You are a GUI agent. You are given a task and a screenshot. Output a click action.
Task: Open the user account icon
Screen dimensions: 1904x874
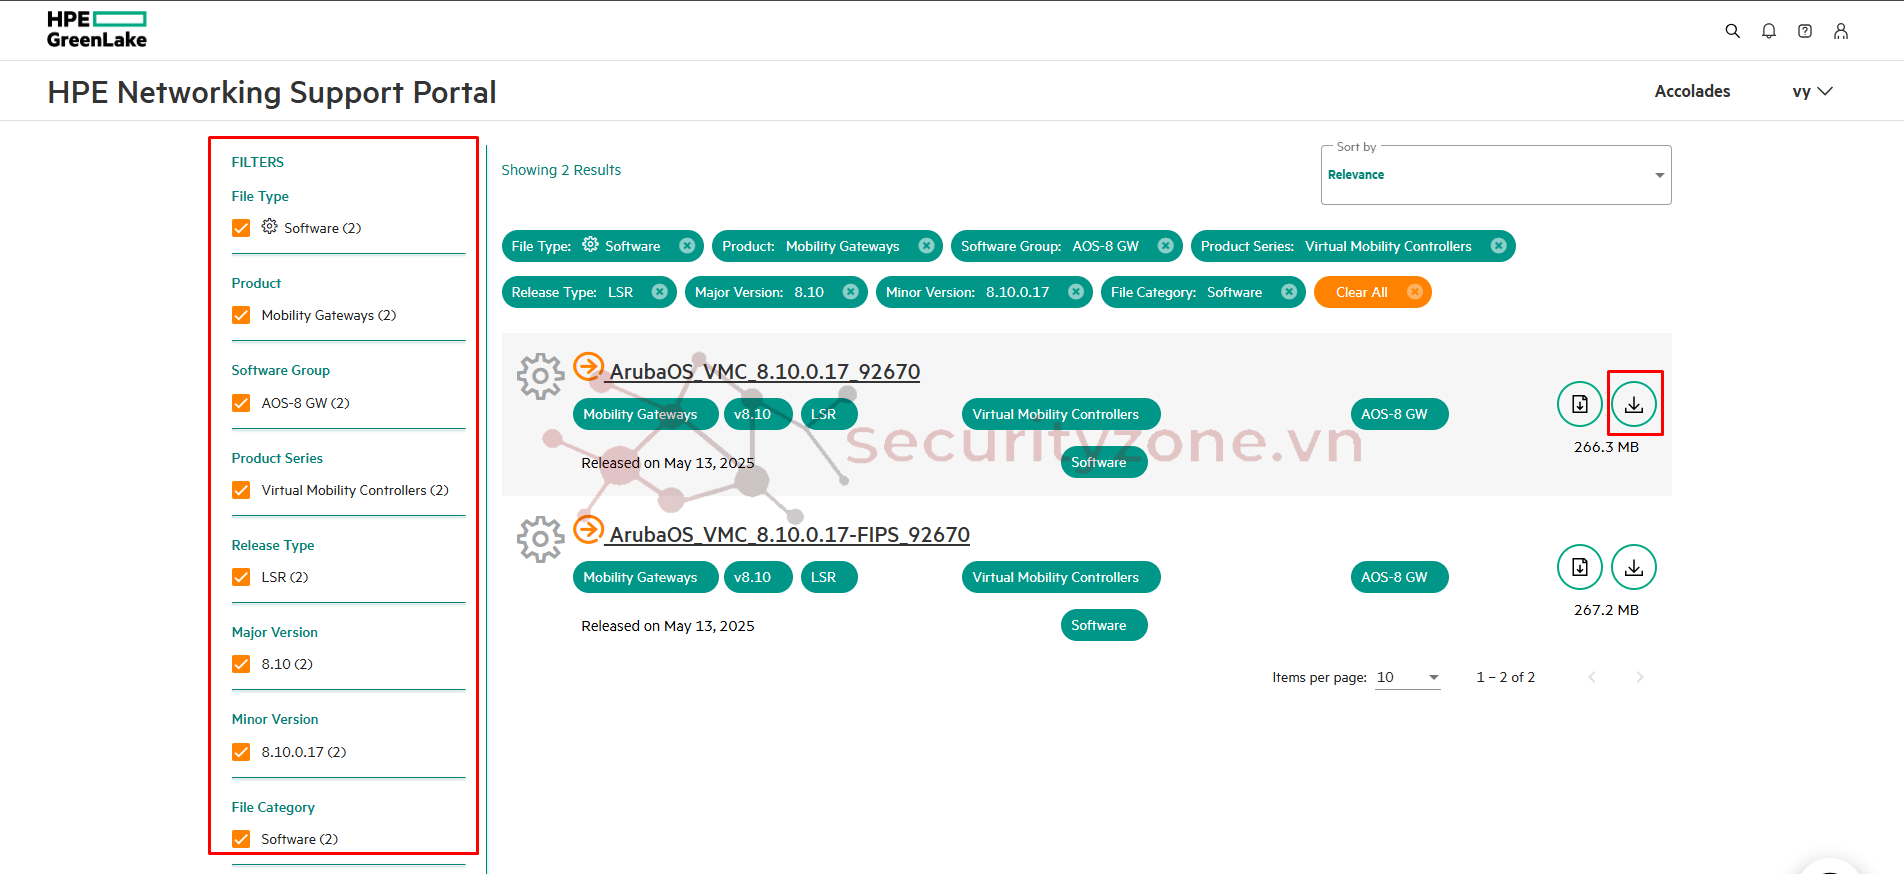1841,31
